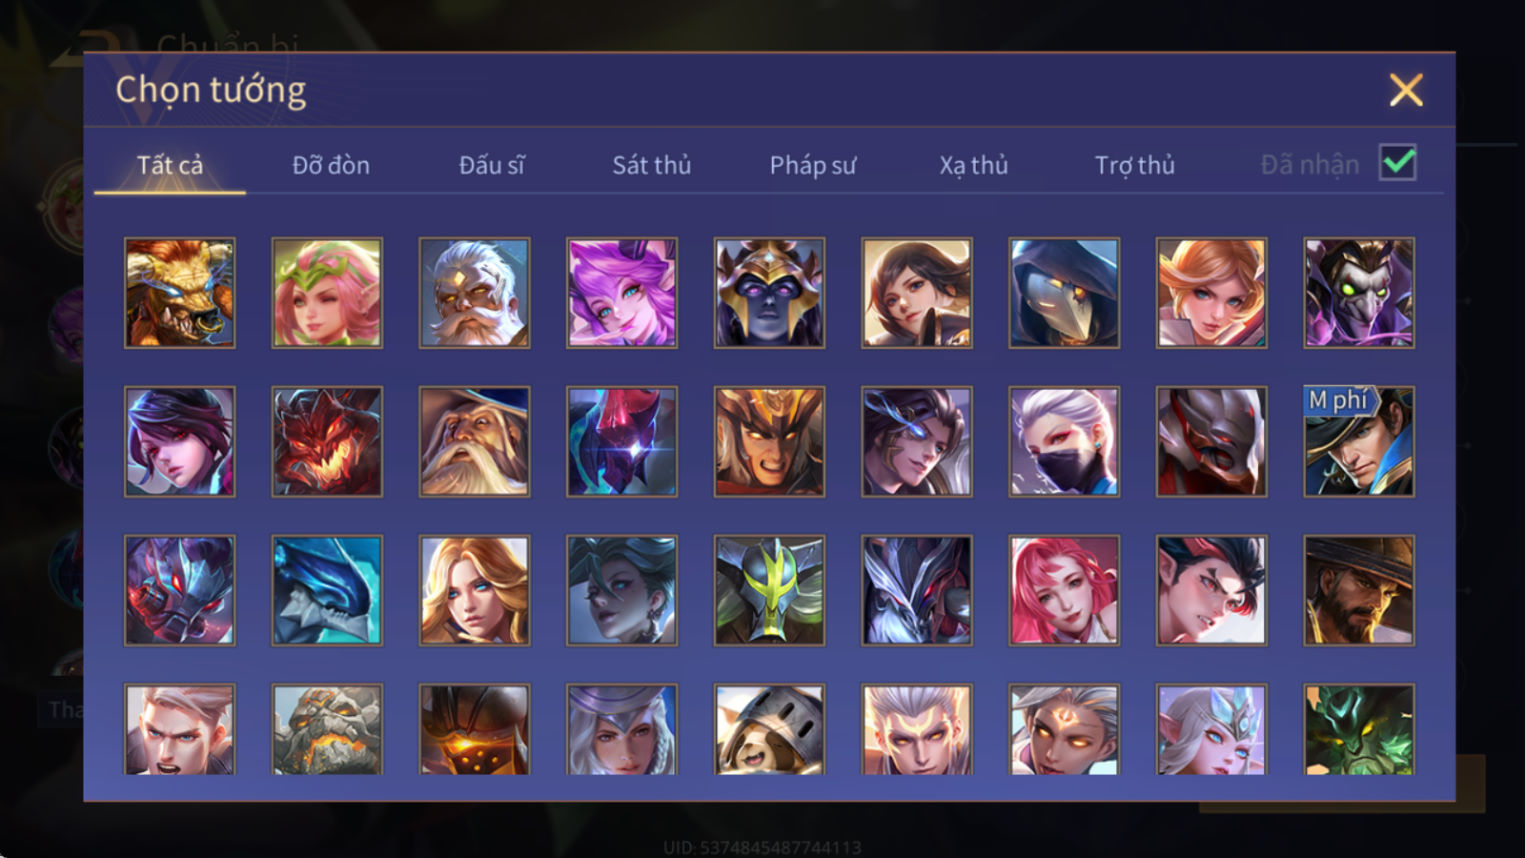
Task: Select the golden bull beast hero portrait
Action: click(180, 293)
